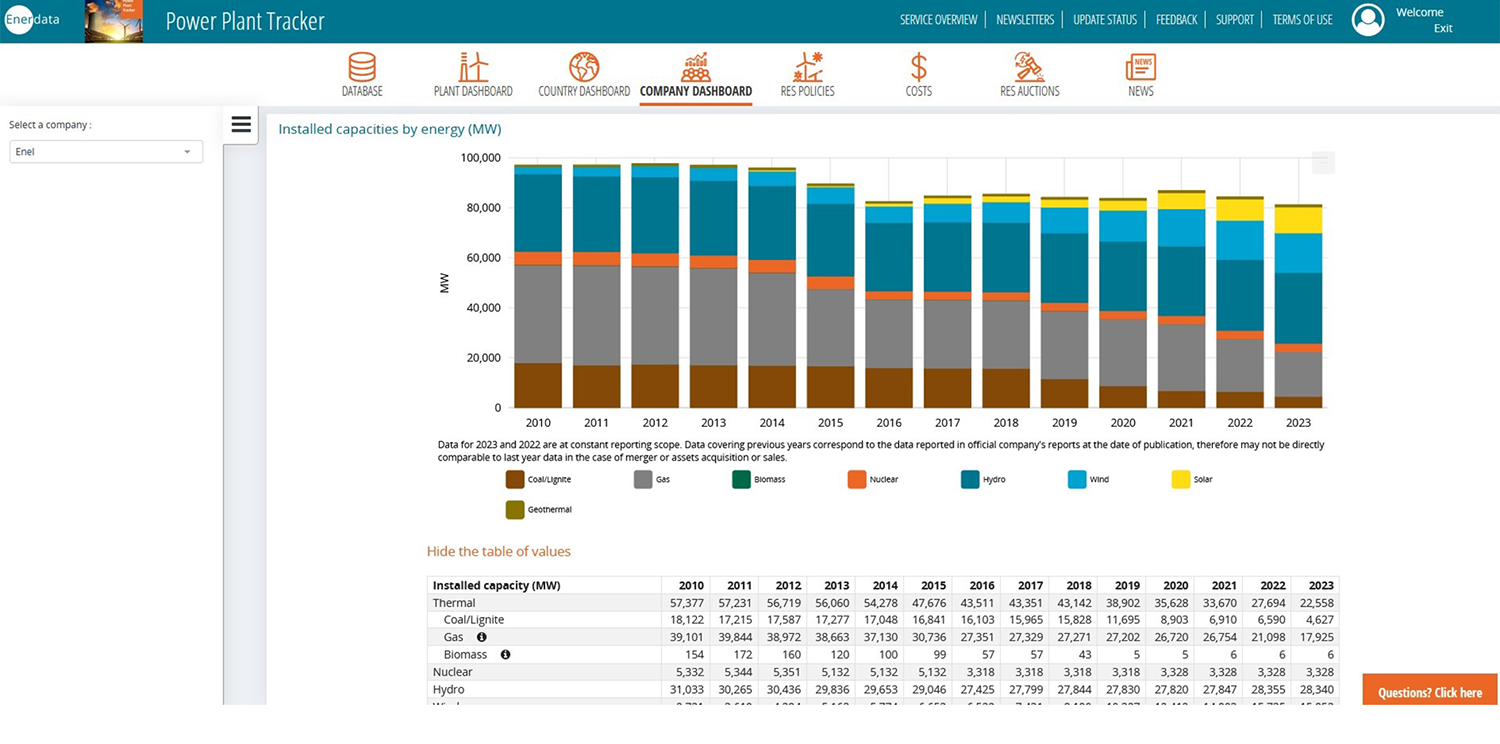Open Newsletters link
The width and height of the screenshot is (1500, 744).
pos(1025,20)
